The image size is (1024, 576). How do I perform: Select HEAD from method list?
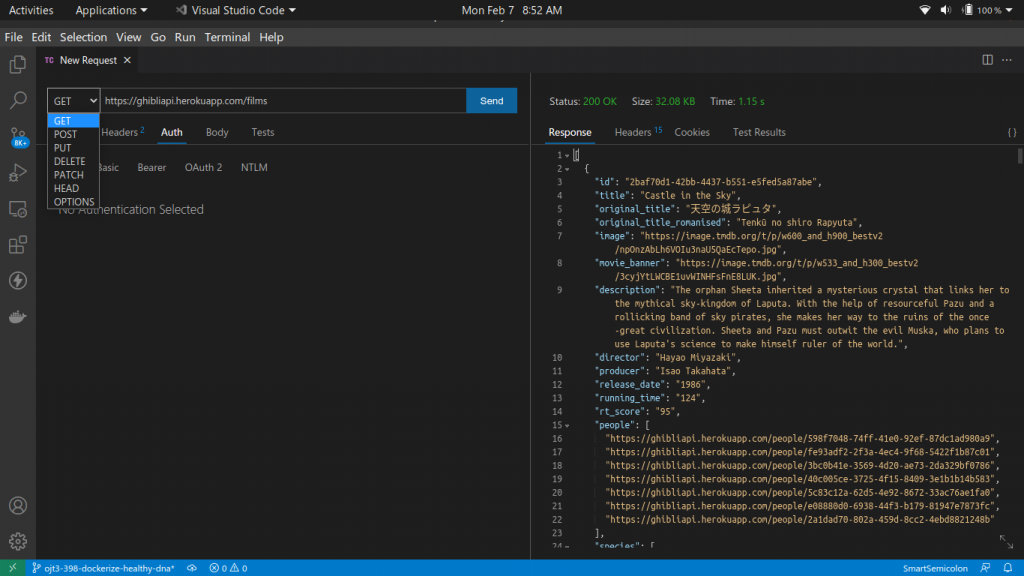click(x=73, y=188)
